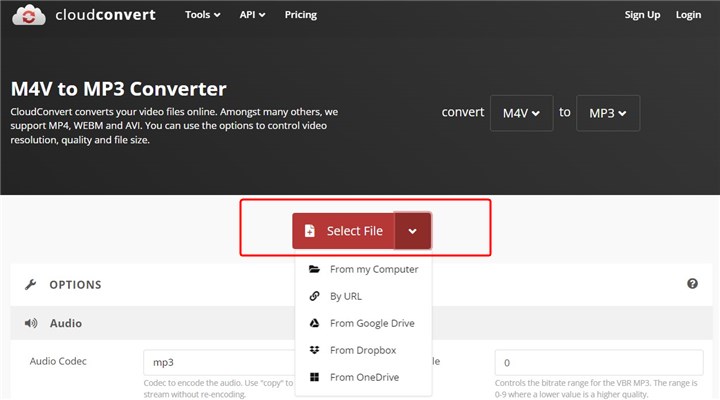This screenshot has width=720, height=400.
Task: Choose the Google Drive icon in the list
Action: pyautogui.click(x=314, y=323)
